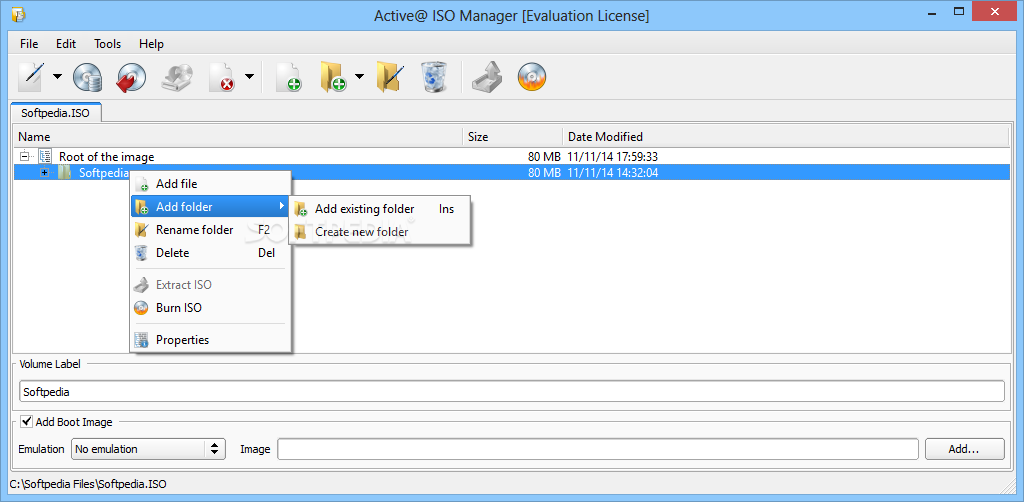This screenshot has height=502, width=1024.
Task: Click the application icon in title bar
Action: tap(18, 14)
